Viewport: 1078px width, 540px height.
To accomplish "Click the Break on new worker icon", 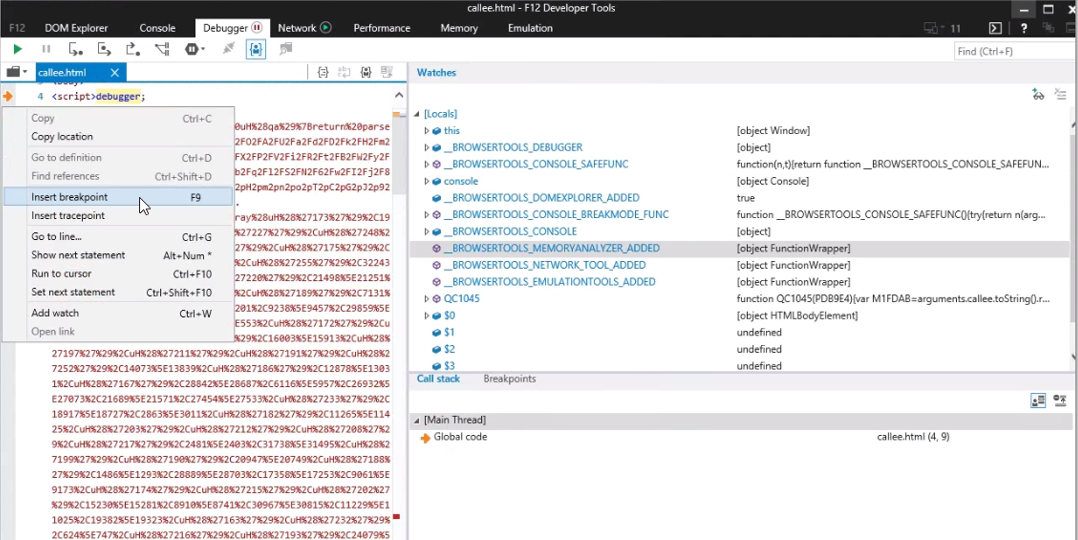I will (x=162, y=49).
